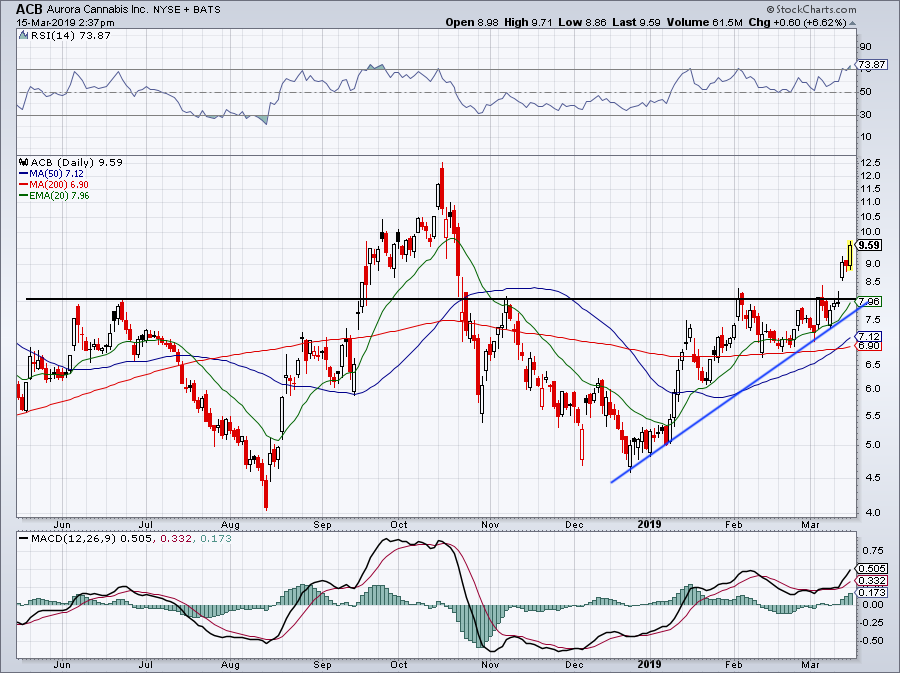Click the High 9.71 value
900x673 pixels.
point(528,22)
